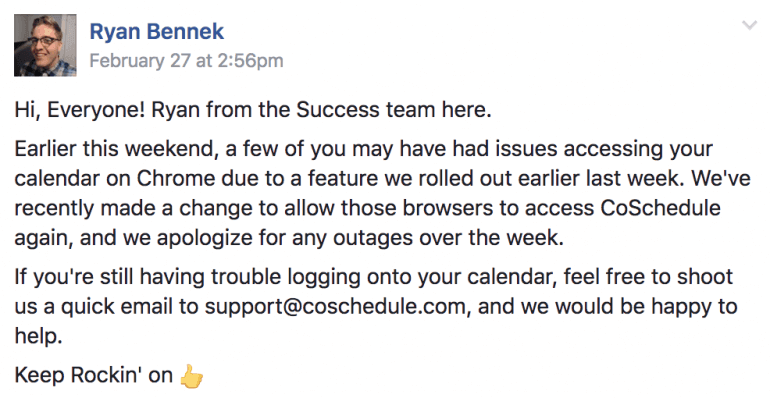This screenshot has height=398, width=770.
Task: Click the word 'CoSchedule' in the post
Action: click(x=660, y=208)
